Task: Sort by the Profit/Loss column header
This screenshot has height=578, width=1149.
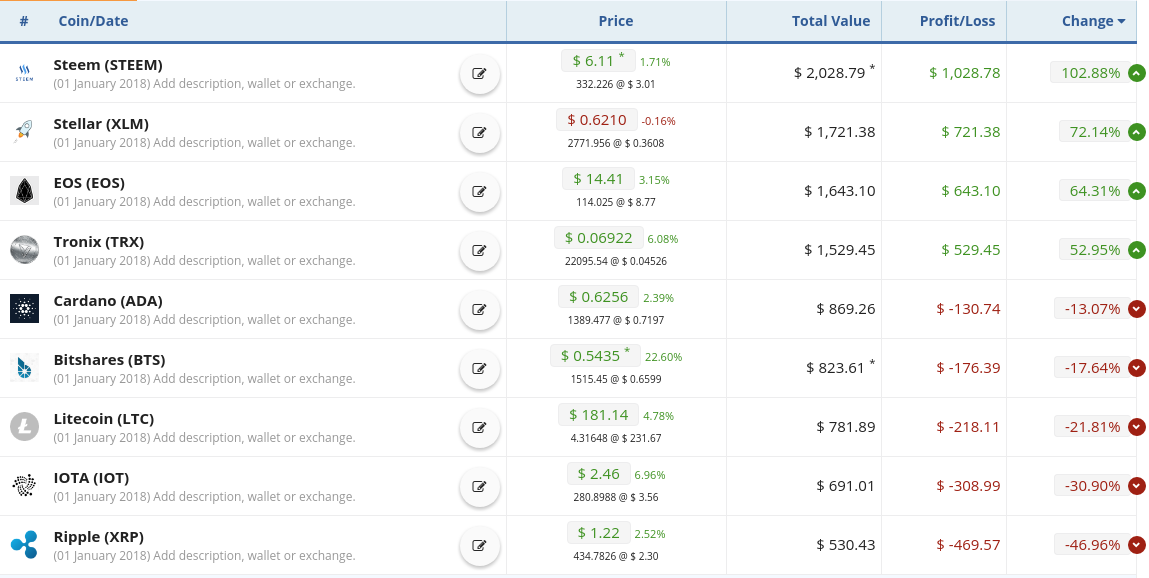Action: (x=957, y=21)
